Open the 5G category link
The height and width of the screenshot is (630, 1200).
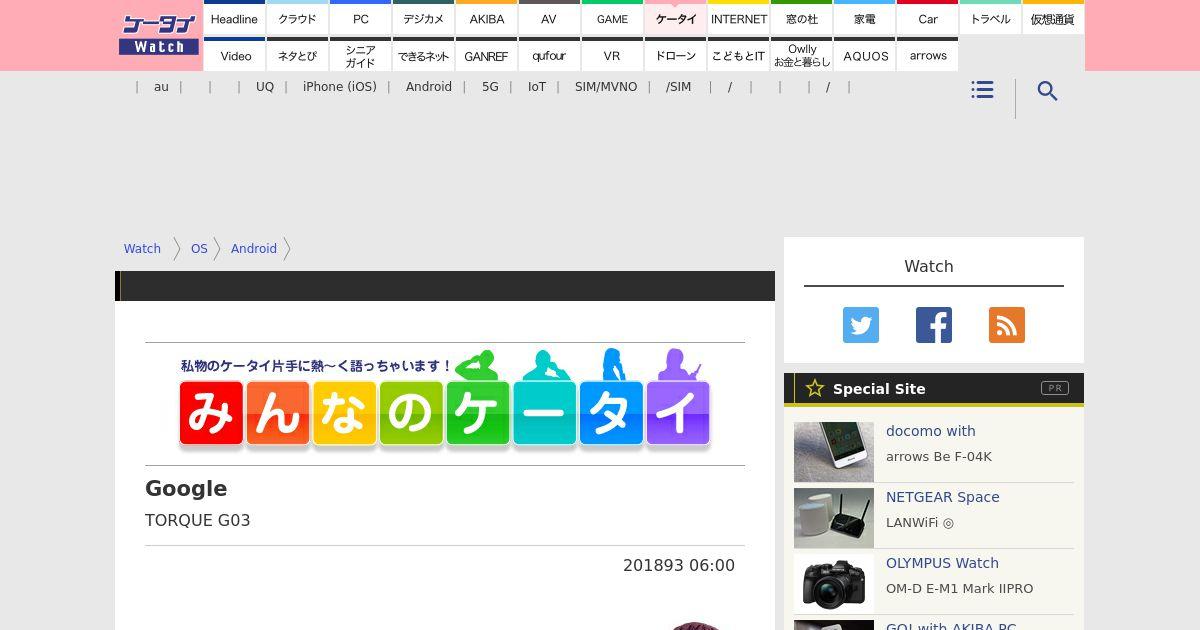(490, 87)
